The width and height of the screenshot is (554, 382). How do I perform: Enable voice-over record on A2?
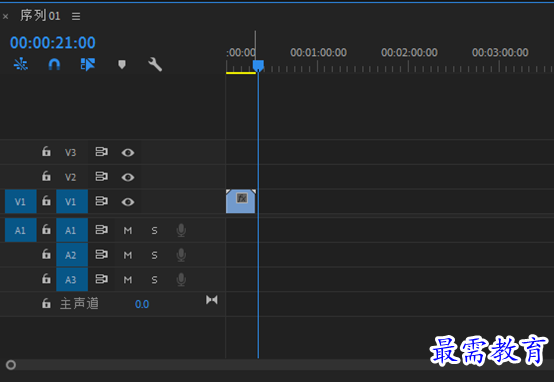coord(181,255)
